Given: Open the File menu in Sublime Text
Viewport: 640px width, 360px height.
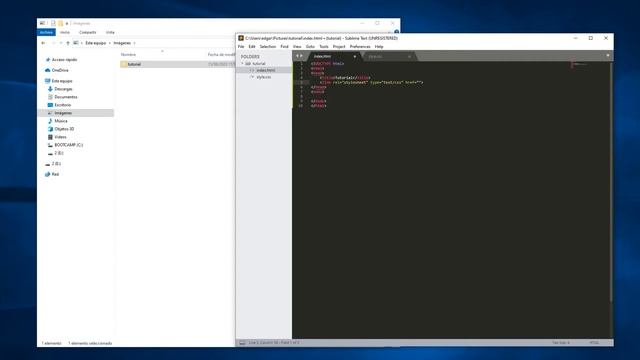Looking at the screenshot, I should (241, 47).
